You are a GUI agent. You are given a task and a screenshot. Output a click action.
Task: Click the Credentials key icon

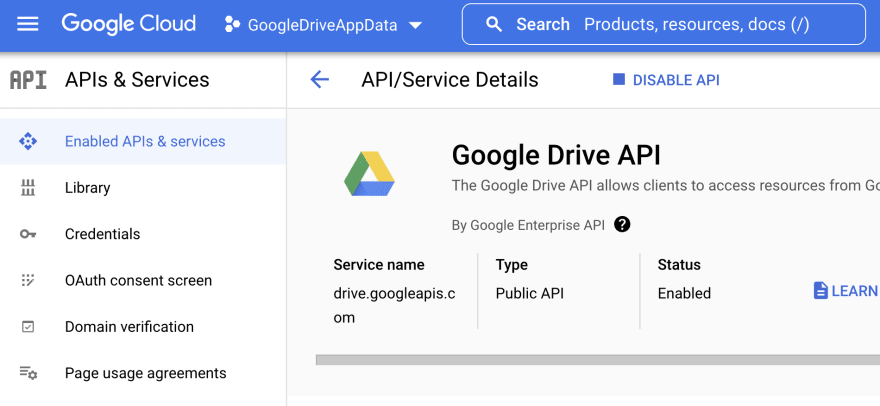coord(28,234)
